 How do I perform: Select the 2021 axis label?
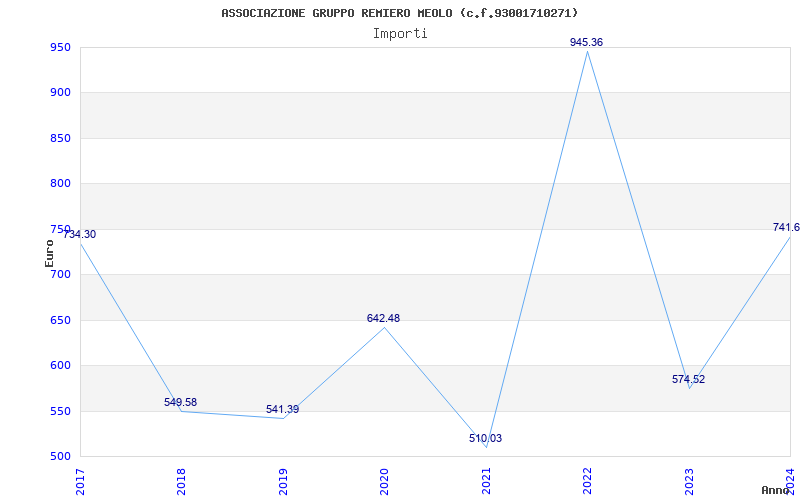tap(486, 482)
